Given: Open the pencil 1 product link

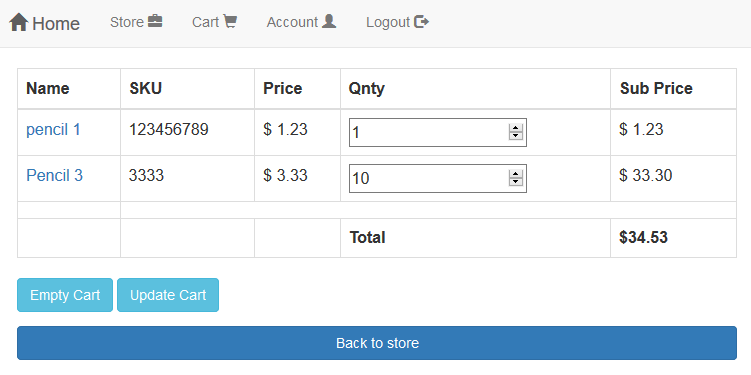Looking at the screenshot, I should (54, 129).
